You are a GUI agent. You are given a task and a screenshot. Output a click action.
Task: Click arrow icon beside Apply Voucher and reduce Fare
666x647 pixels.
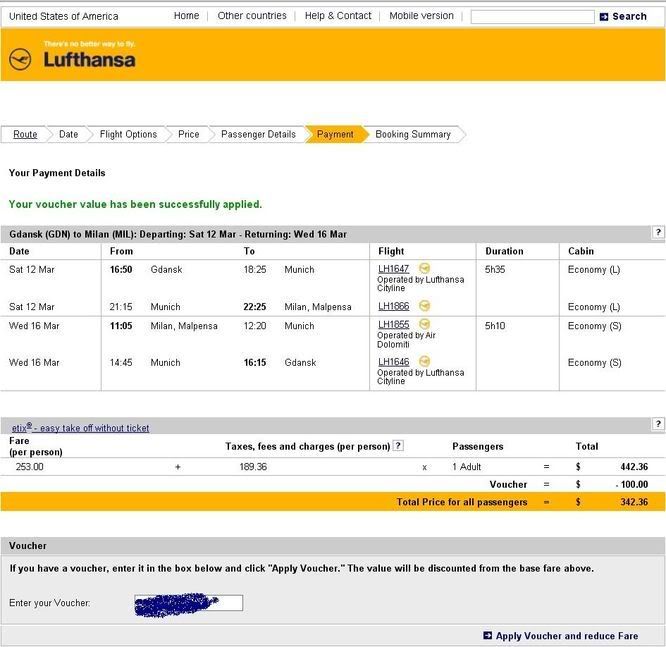(488, 636)
